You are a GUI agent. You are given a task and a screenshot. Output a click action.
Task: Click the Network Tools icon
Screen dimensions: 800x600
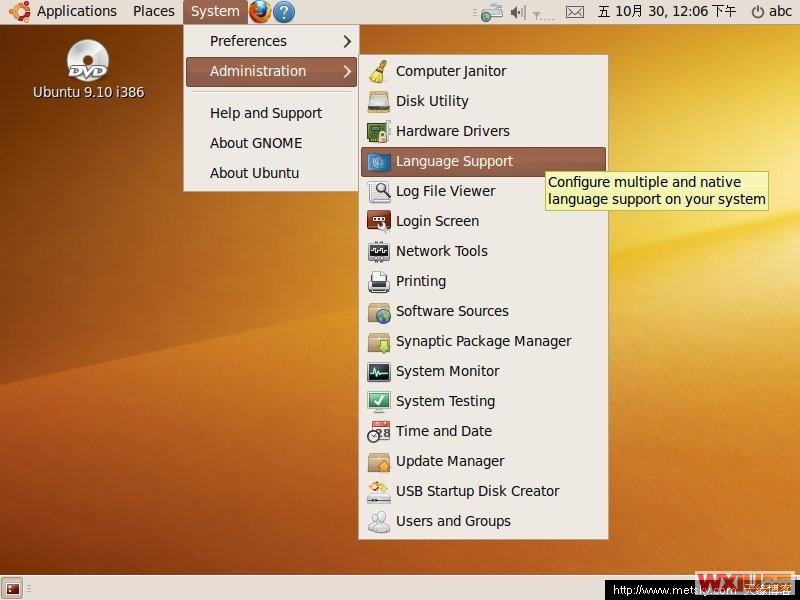click(378, 251)
